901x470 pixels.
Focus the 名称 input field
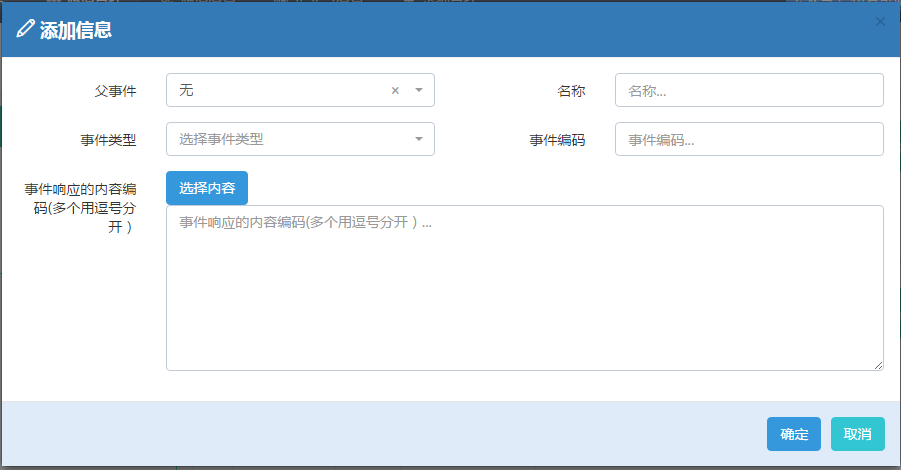(749, 90)
